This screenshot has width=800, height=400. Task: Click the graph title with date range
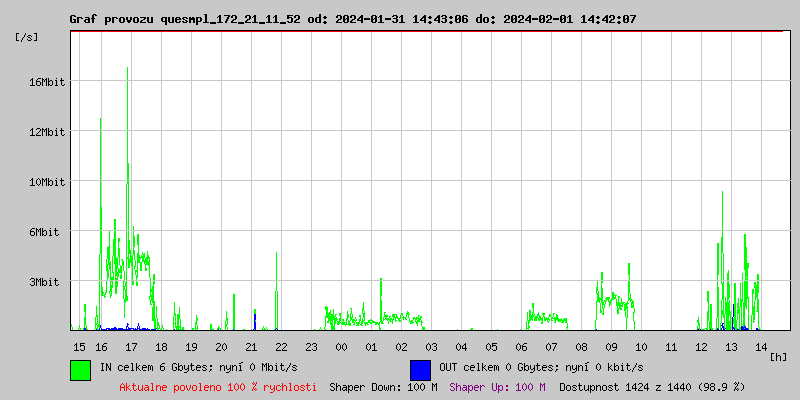(x=352, y=19)
